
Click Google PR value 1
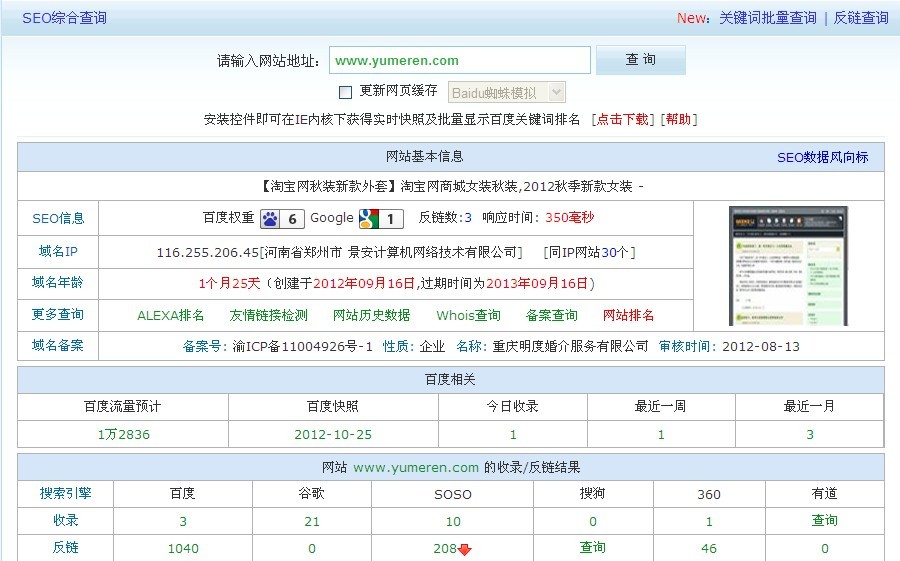tap(391, 219)
